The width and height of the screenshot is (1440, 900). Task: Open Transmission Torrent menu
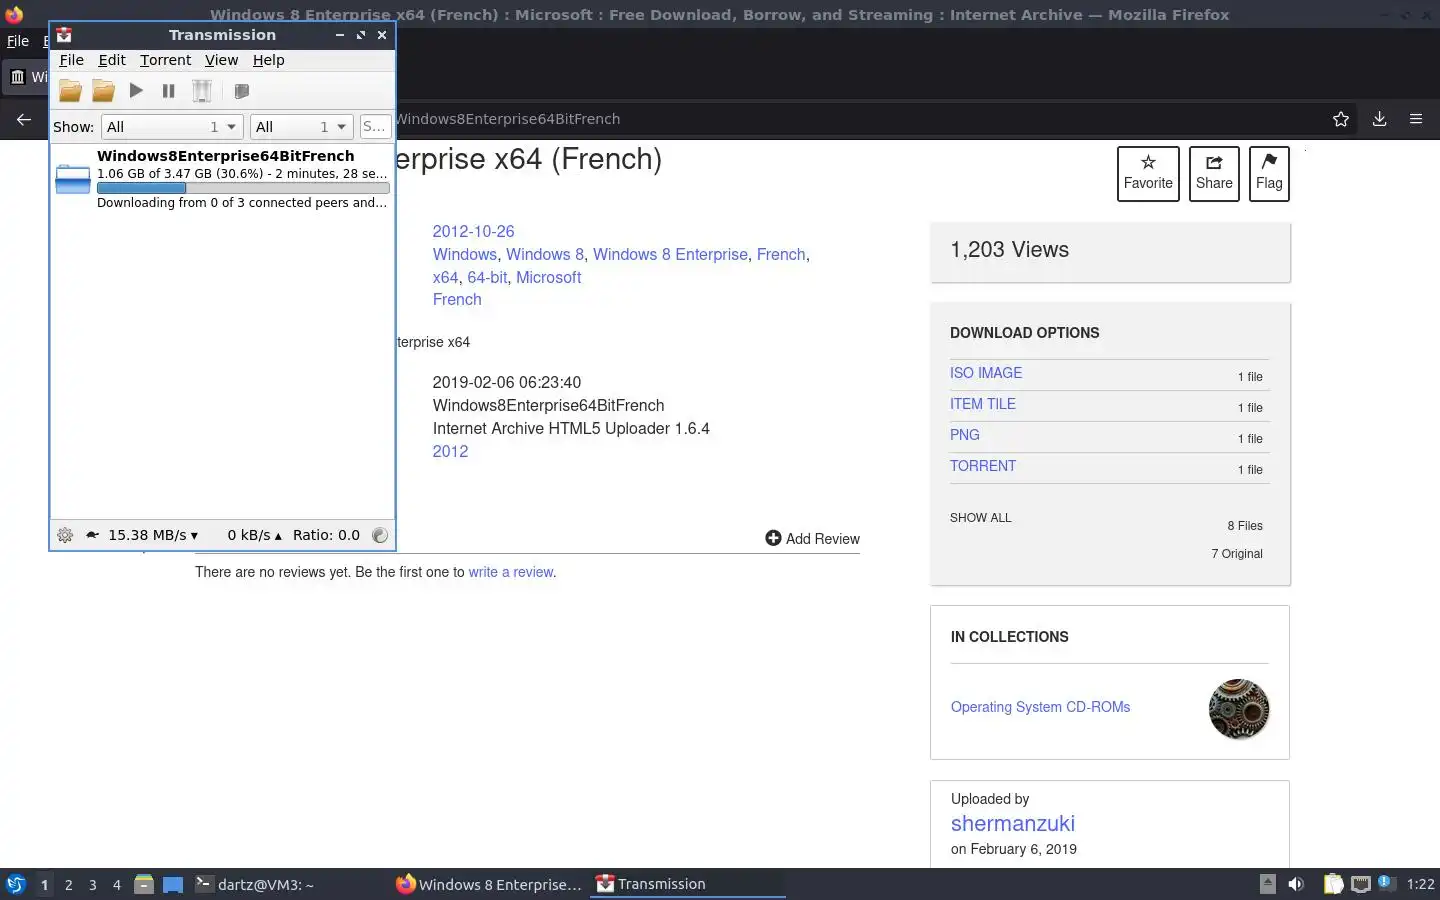165,60
